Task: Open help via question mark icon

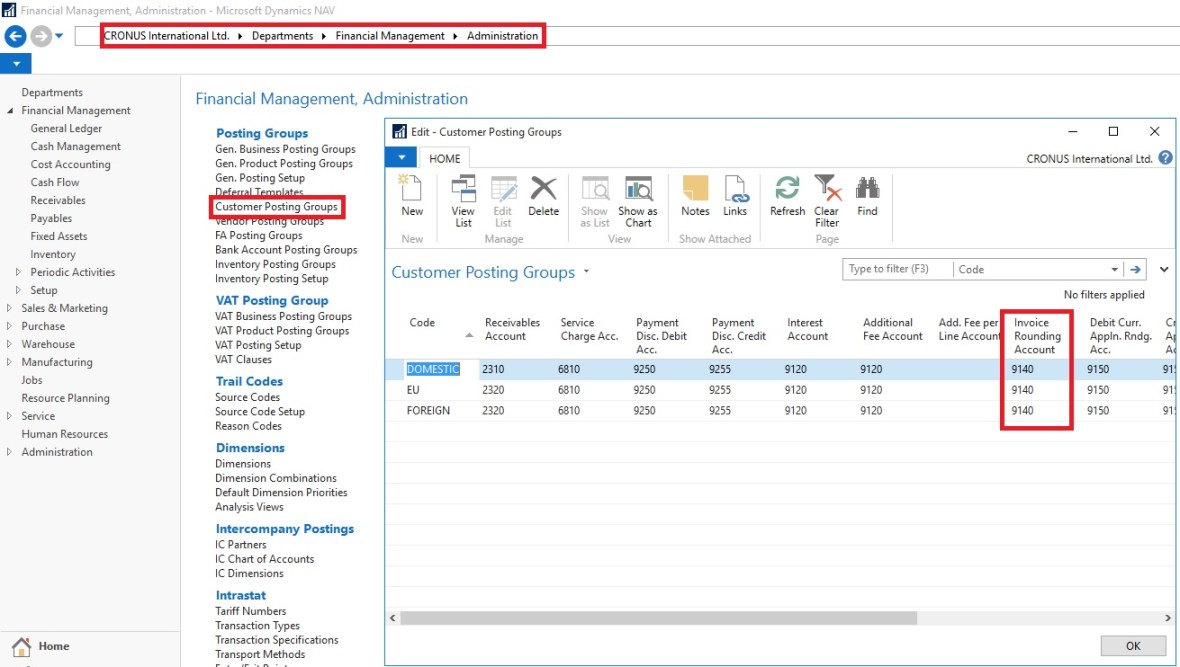Action: click(x=1165, y=158)
